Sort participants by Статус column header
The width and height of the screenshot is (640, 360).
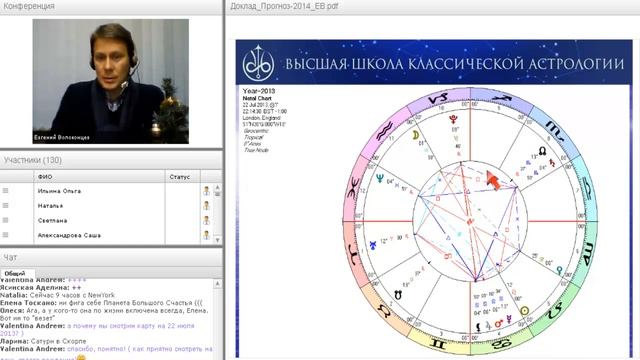pos(182,177)
